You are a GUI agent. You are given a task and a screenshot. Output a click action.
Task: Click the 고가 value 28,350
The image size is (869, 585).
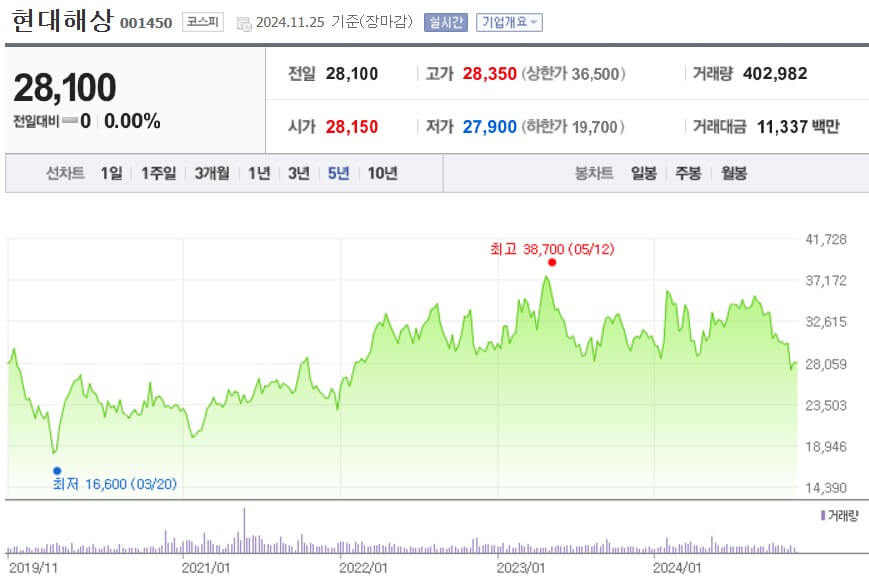pos(489,74)
